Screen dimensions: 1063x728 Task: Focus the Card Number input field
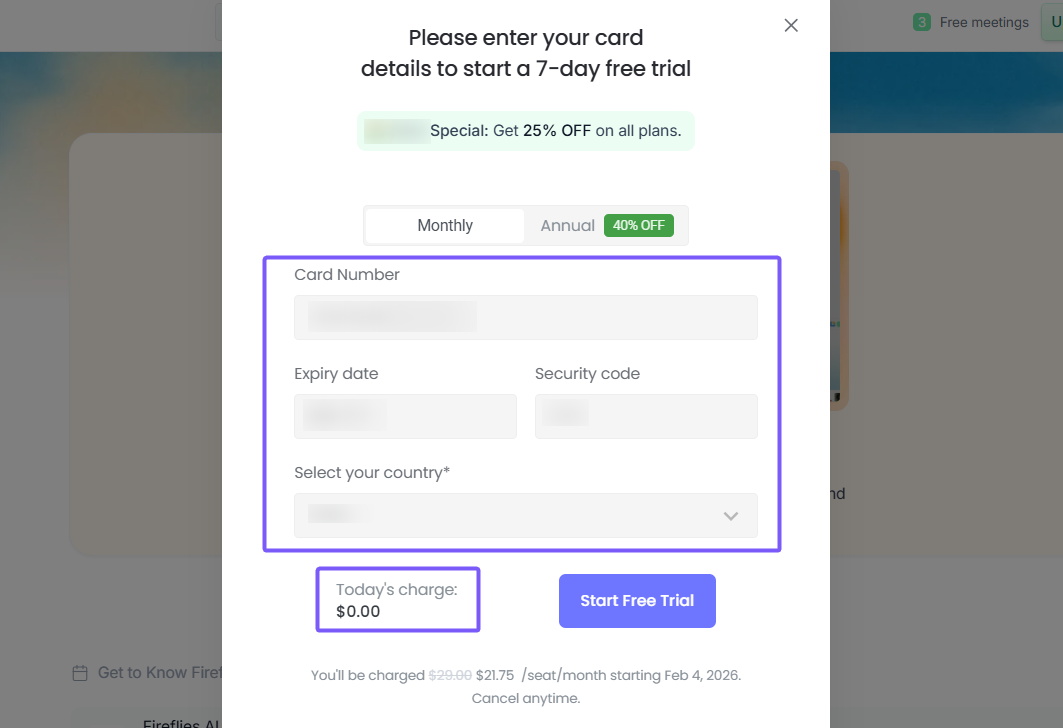tap(526, 317)
